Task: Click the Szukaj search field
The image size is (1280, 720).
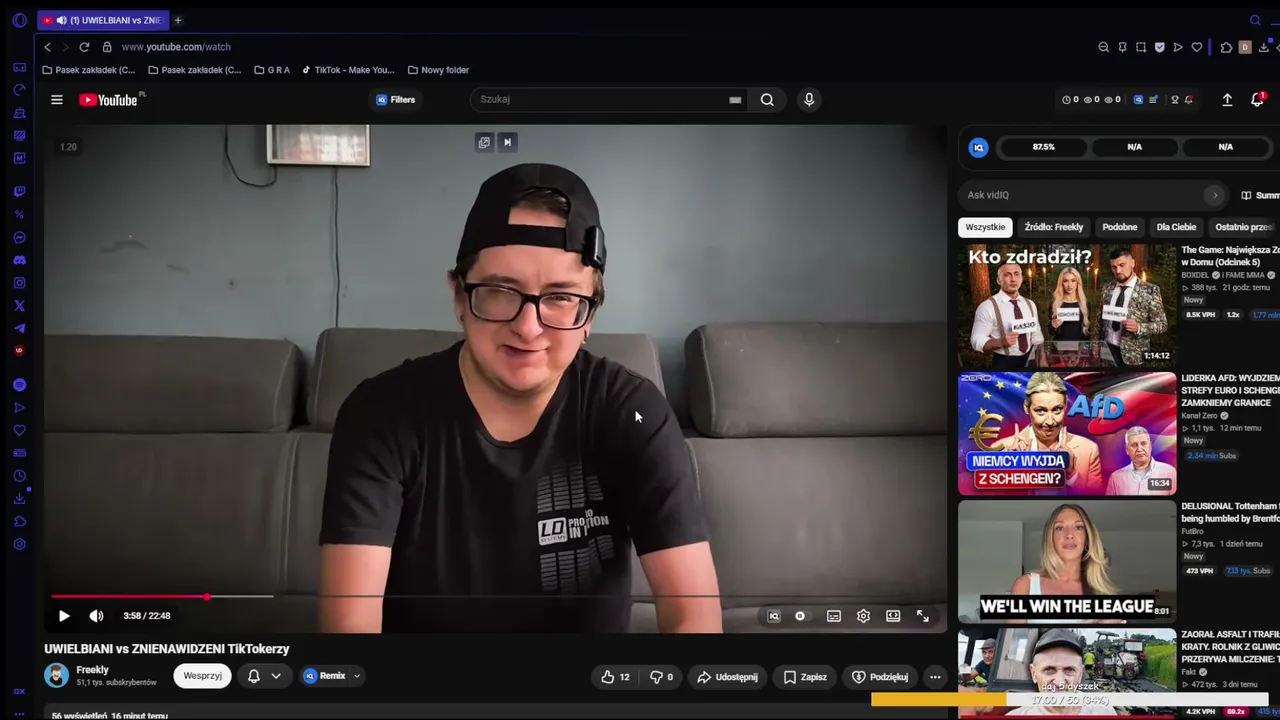Action: click(x=600, y=100)
